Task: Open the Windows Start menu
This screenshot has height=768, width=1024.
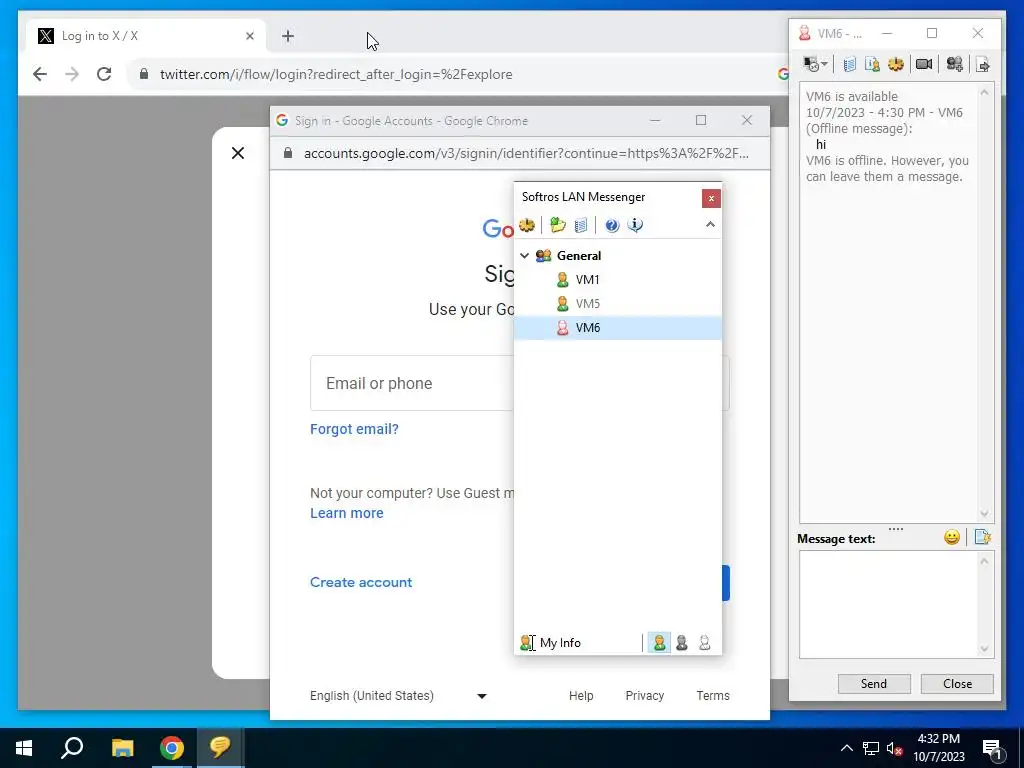Action: (x=24, y=748)
